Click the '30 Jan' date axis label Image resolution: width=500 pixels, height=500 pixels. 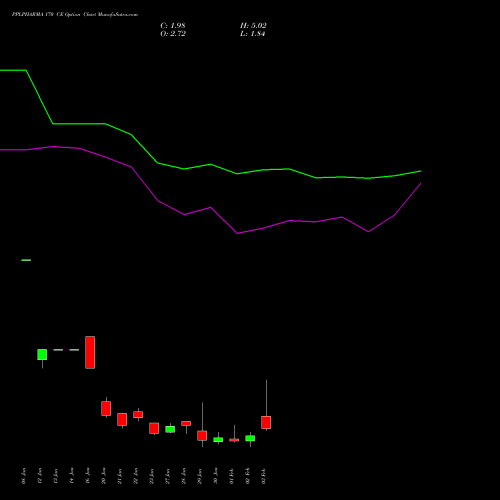[216, 476]
